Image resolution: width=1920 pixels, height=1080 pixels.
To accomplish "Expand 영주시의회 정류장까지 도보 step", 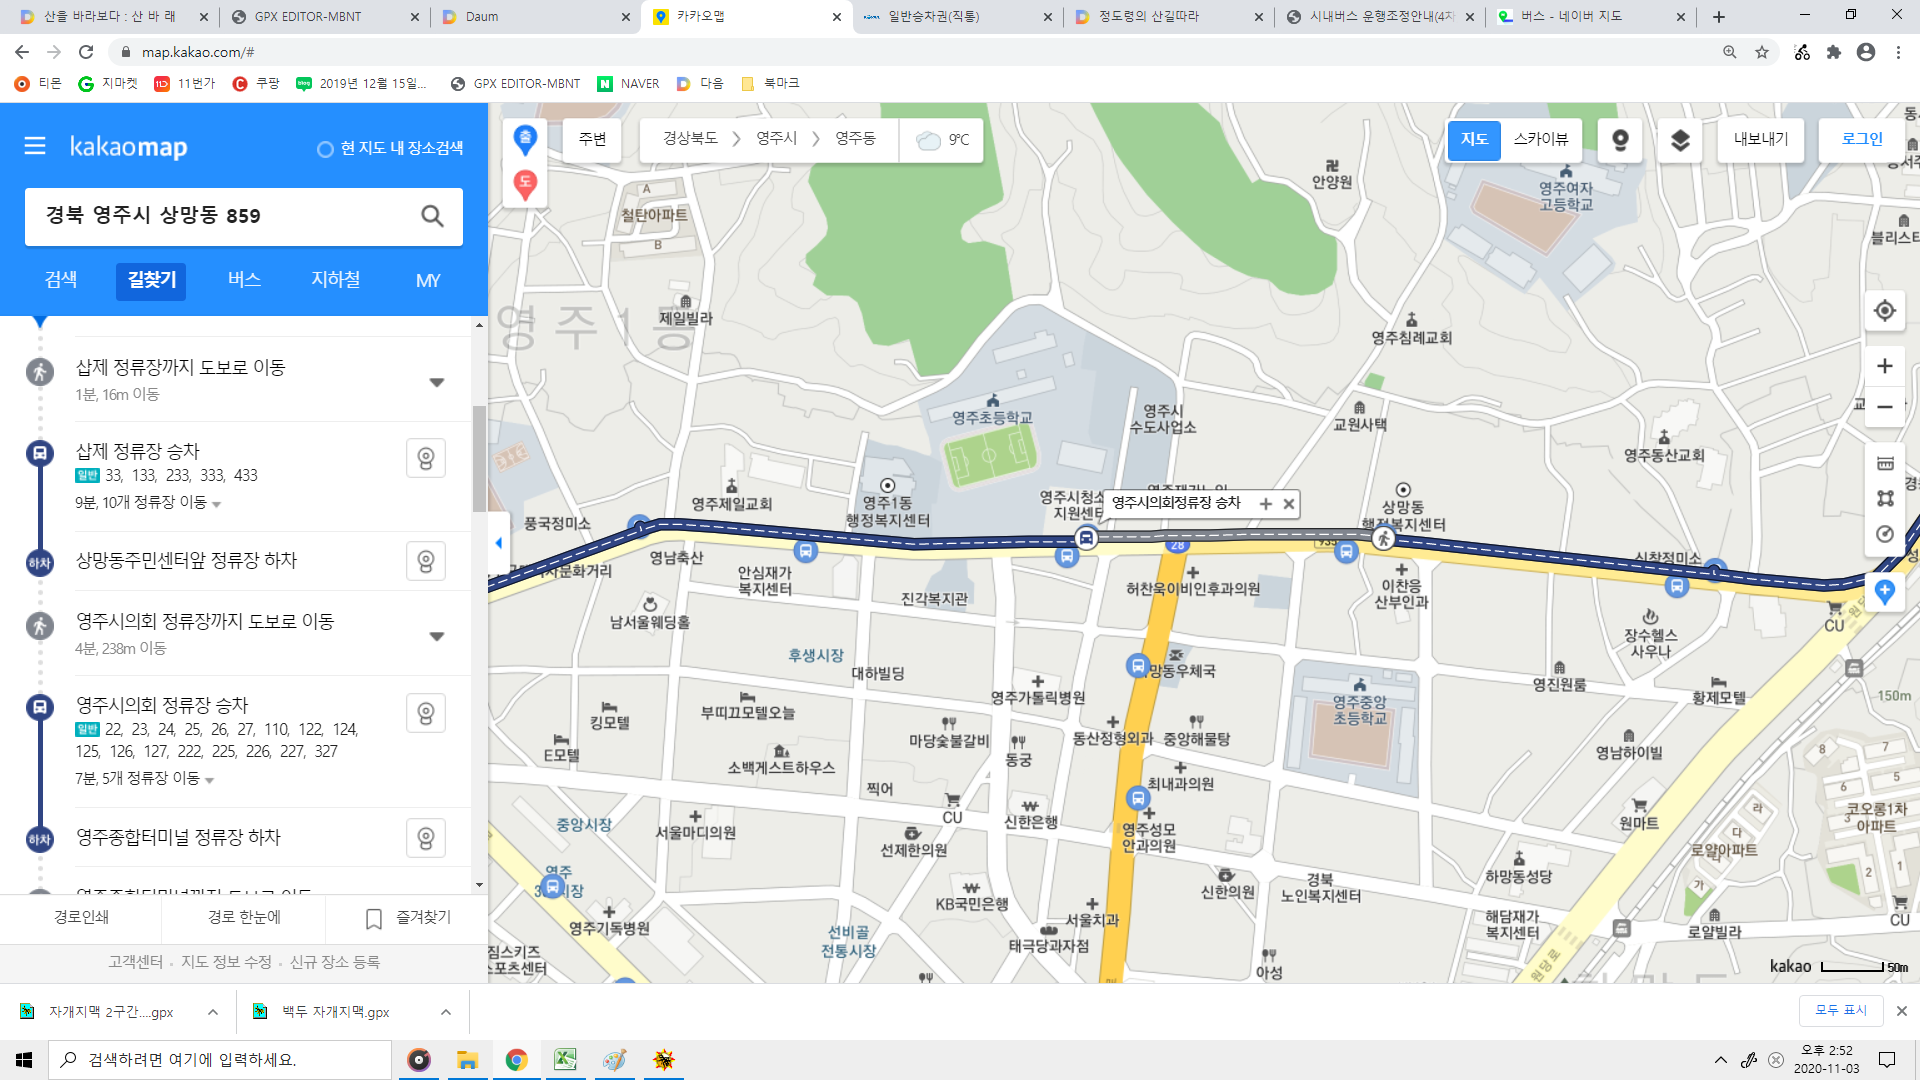I will (437, 636).
